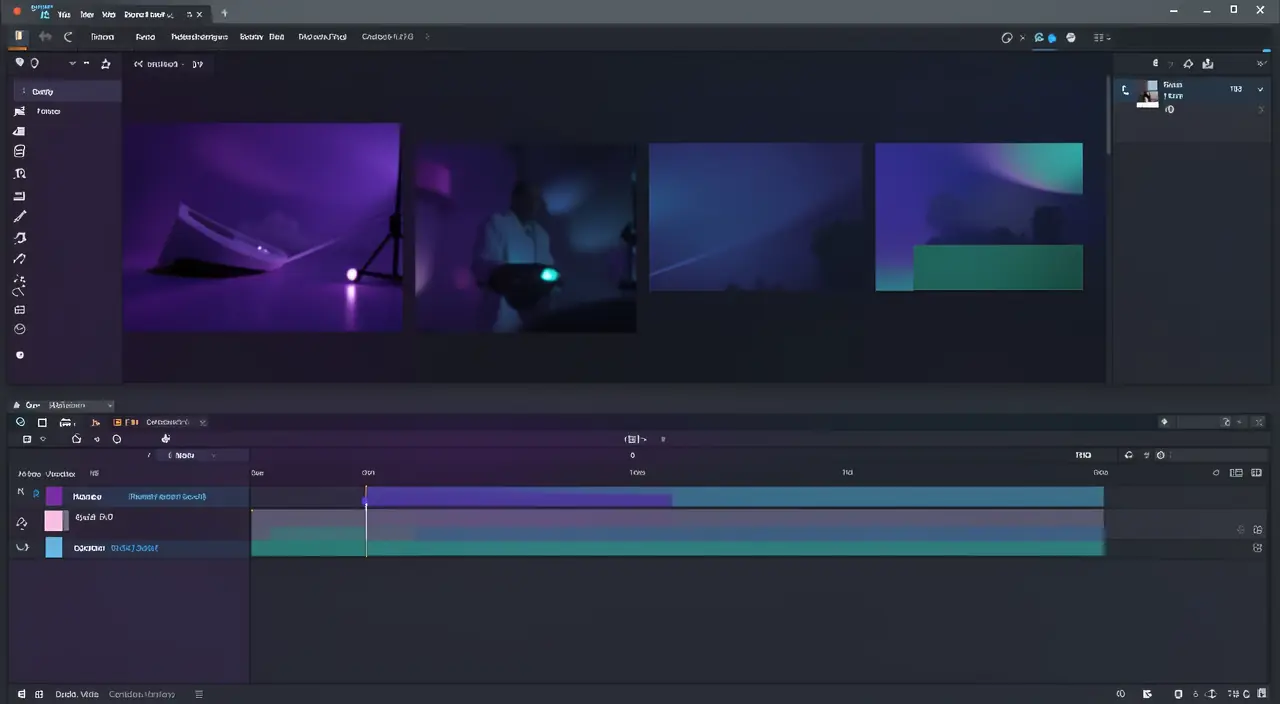This screenshot has width=1280, height=704.
Task: Open the second top menu item
Action: coord(145,37)
